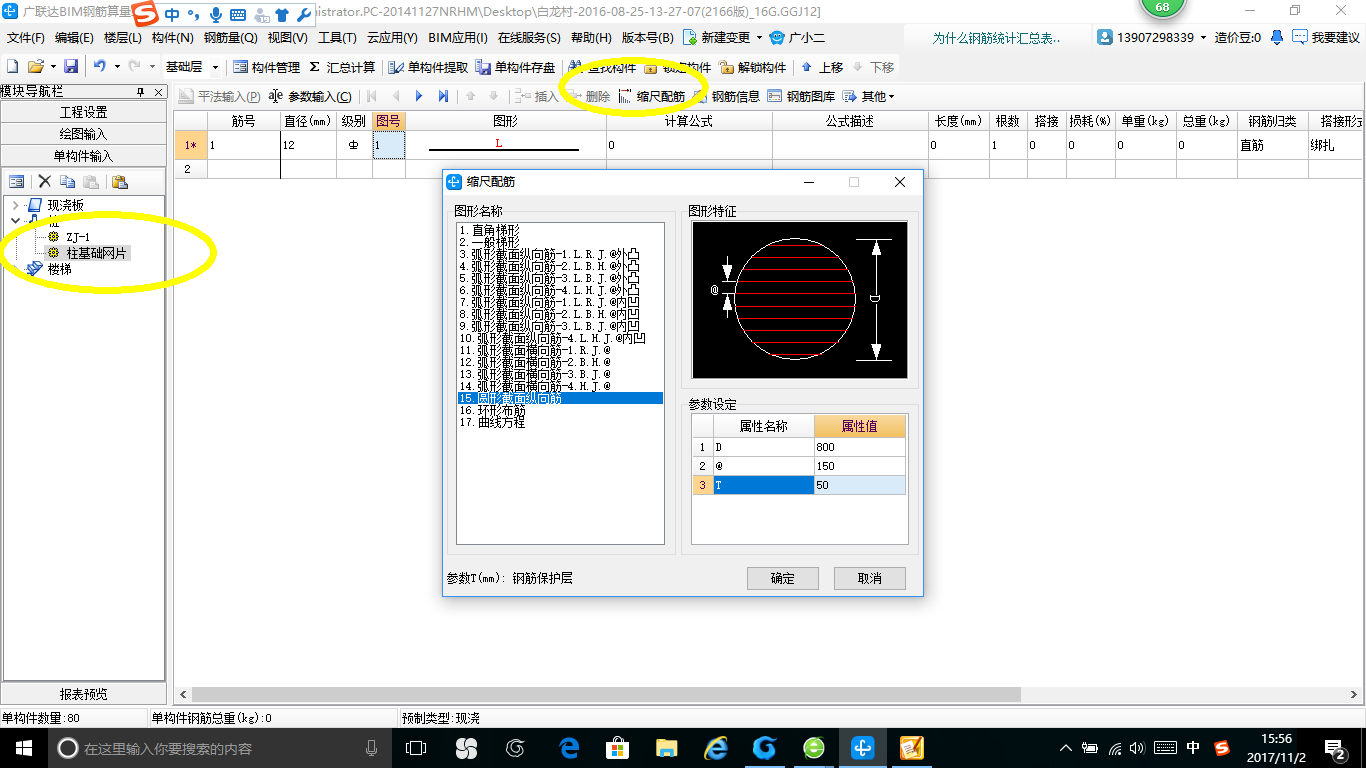Open BIM应用(I) menu
The image size is (1366, 768).
pos(457,38)
